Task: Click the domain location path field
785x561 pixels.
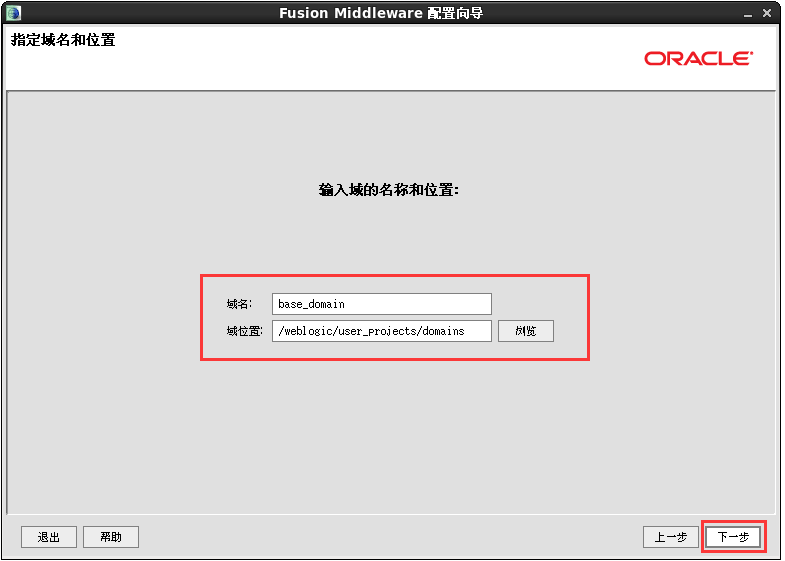Action: (x=382, y=331)
